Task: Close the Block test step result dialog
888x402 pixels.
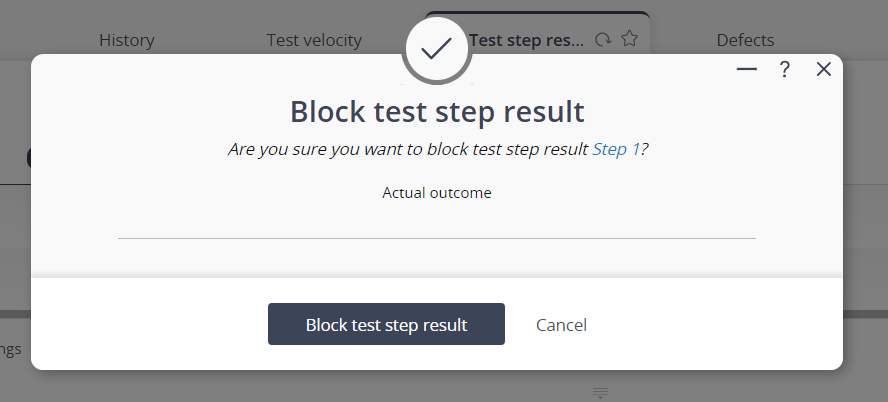Action: (823, 69)
